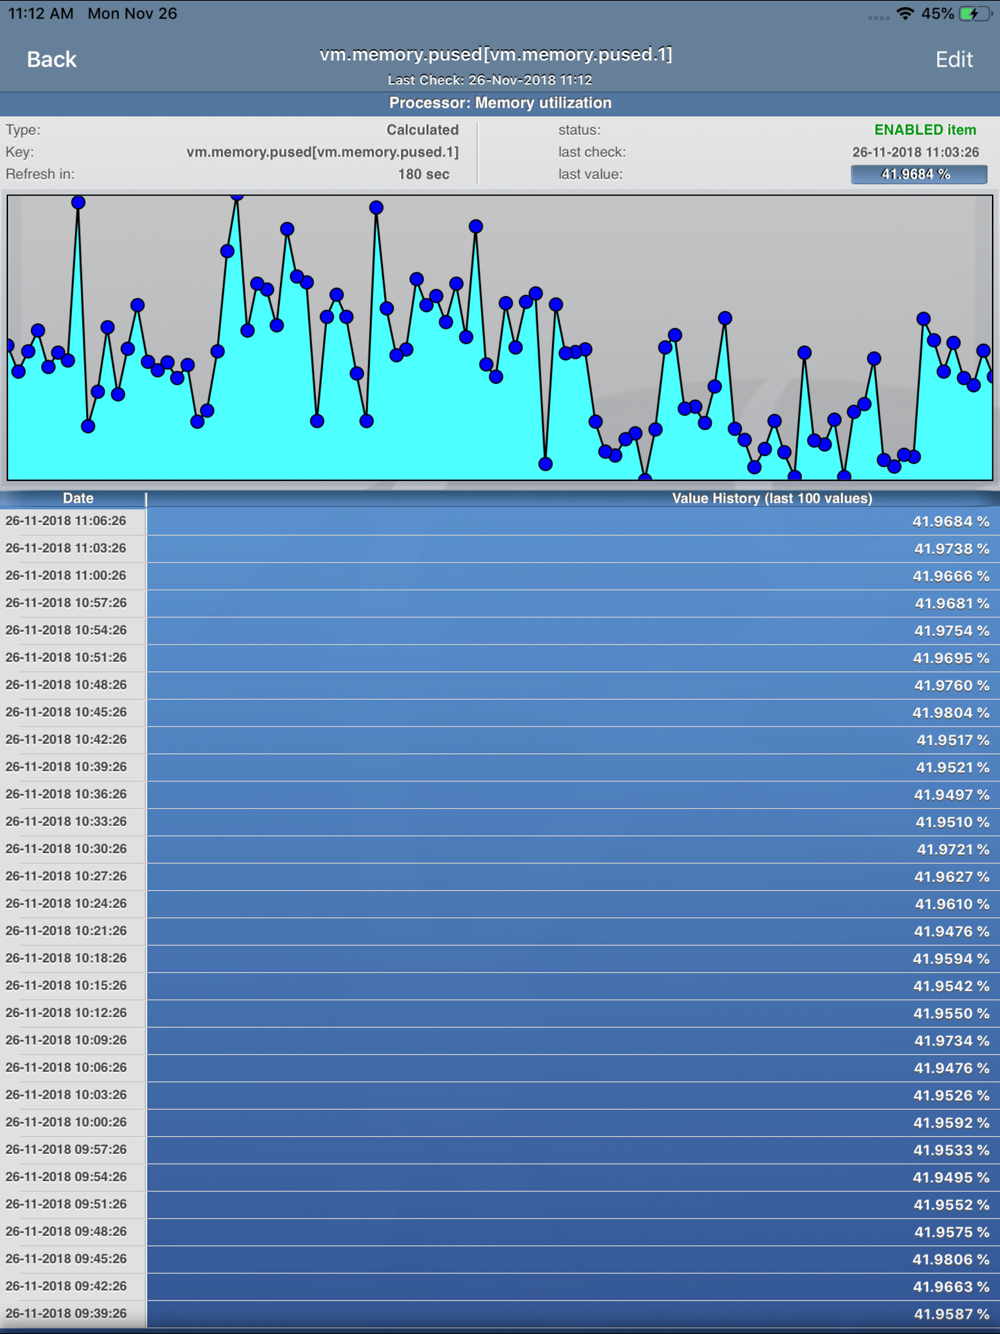Select row dated 26-11-2018 10:15:26
Viewport: 1000px width, 1334px height.
[500, 986]
